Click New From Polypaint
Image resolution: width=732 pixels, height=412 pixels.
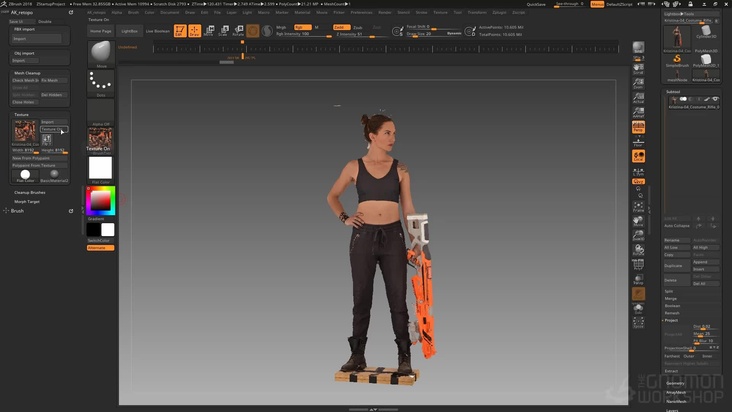click(x=40, y=158)
